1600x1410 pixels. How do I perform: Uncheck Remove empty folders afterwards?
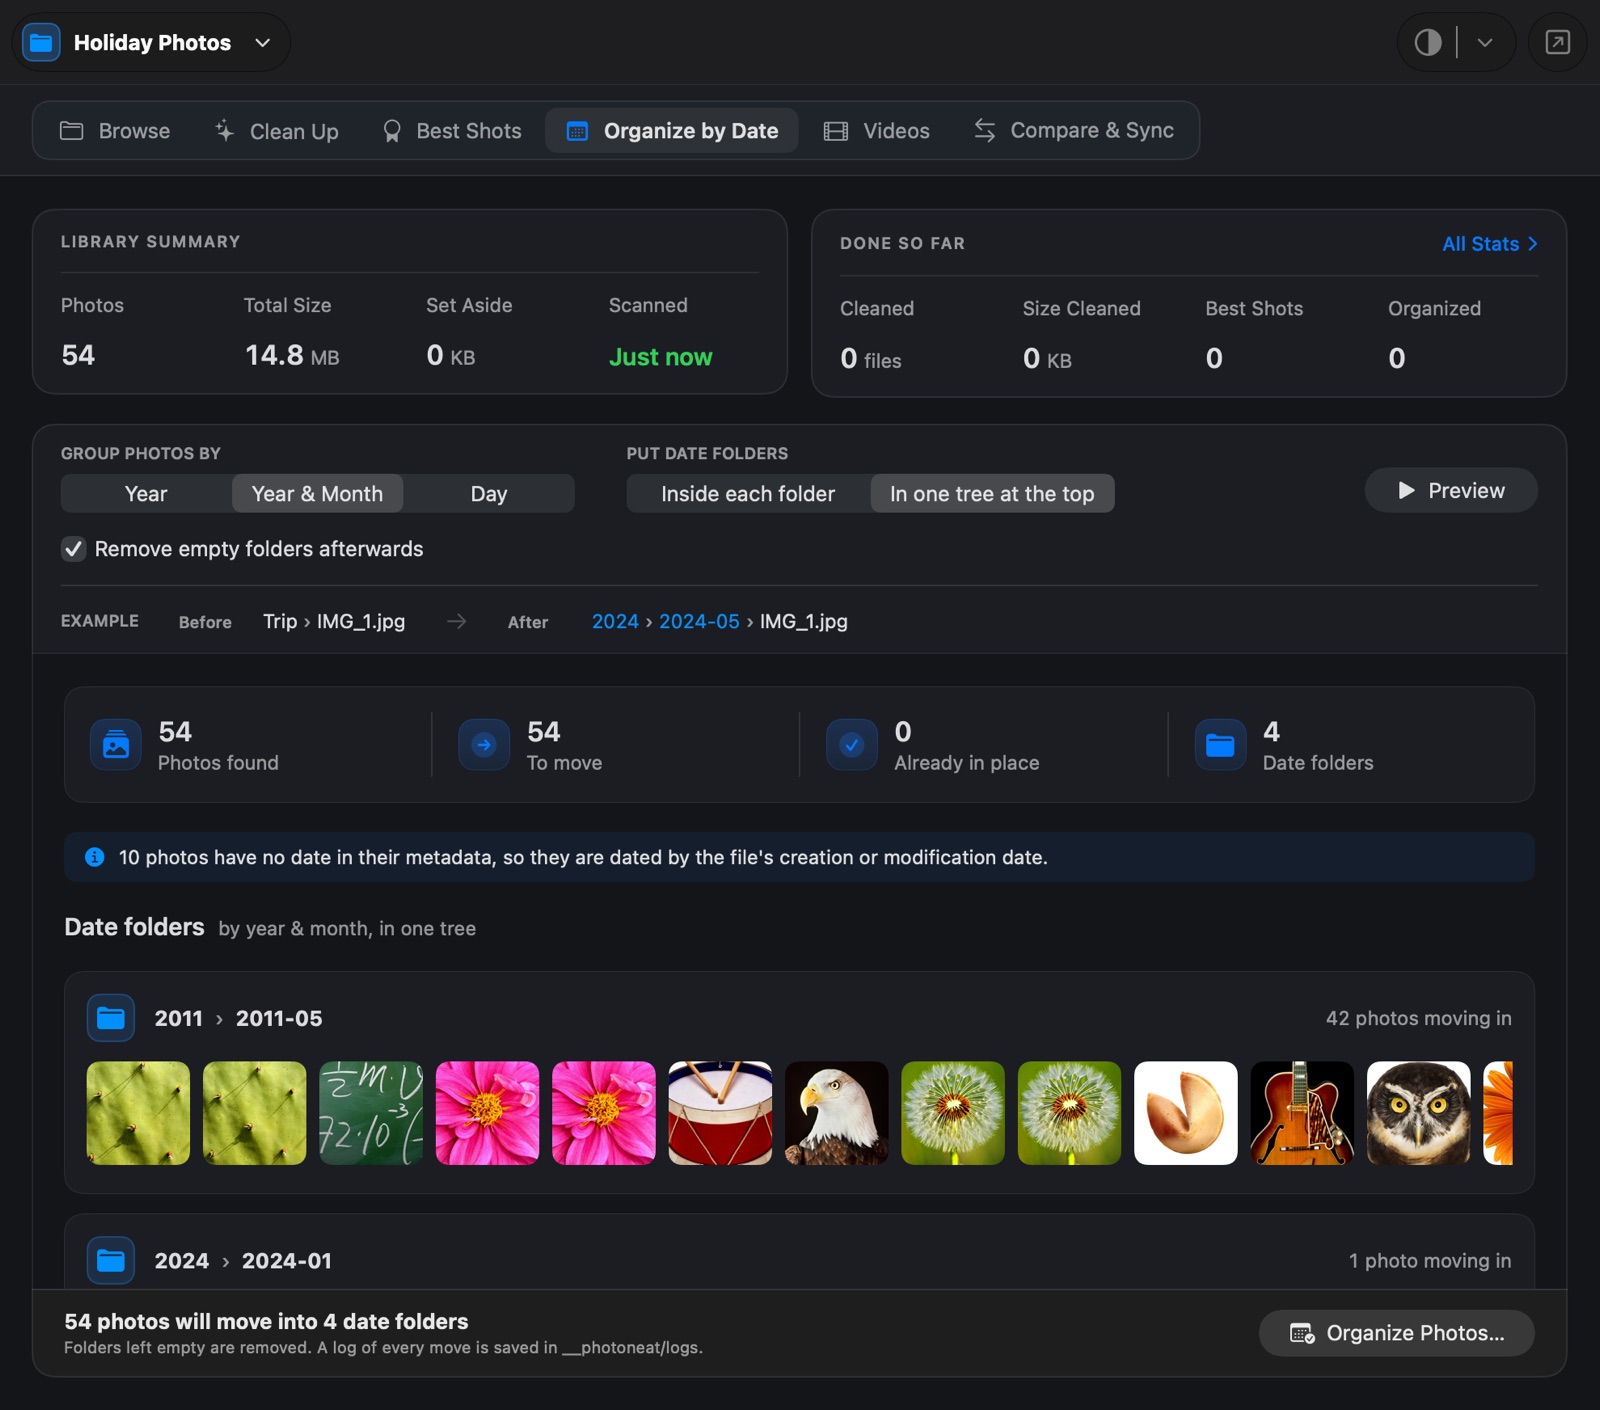pos(73,549)
